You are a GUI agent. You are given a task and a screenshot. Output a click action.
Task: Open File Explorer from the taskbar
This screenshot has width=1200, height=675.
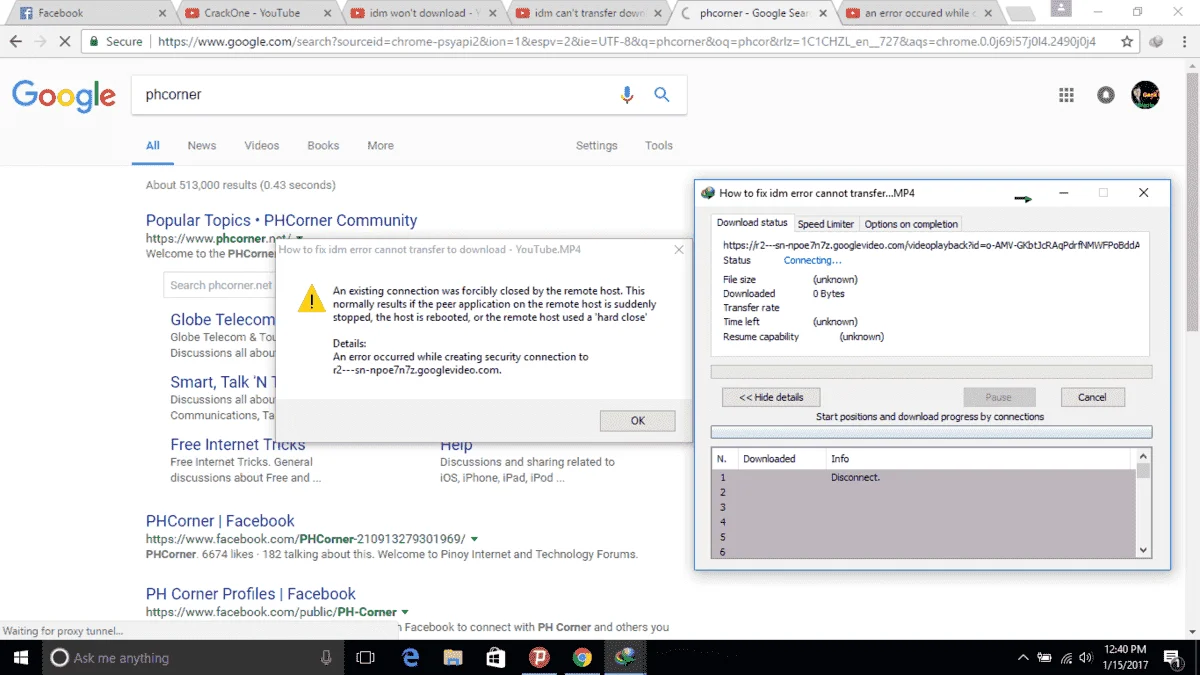tap(453, 657)
